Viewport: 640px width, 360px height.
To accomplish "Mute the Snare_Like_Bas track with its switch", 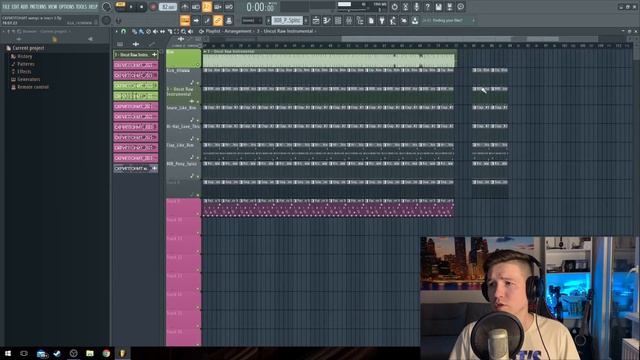I will pyautogui.click(x=198, y=120).
